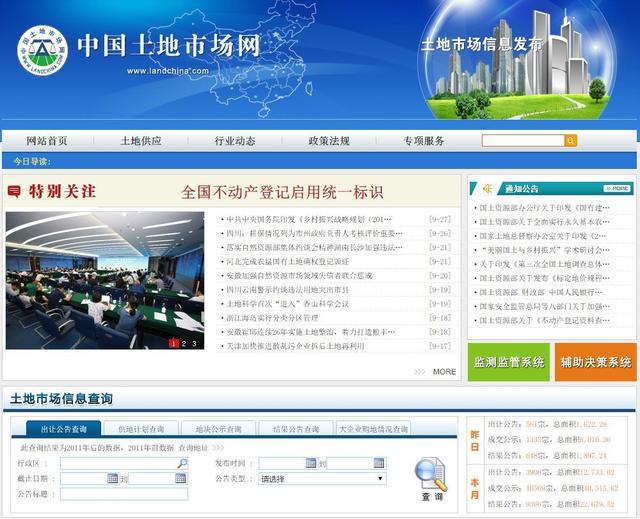
Task: Open notice 关于印发《第三次全国土地调查总体…
Action: coord(544,264)
